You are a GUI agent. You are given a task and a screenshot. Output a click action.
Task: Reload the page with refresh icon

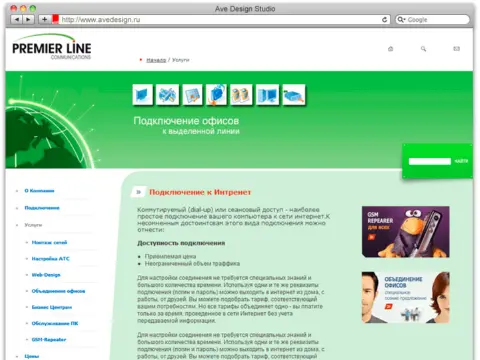(384, 20)
